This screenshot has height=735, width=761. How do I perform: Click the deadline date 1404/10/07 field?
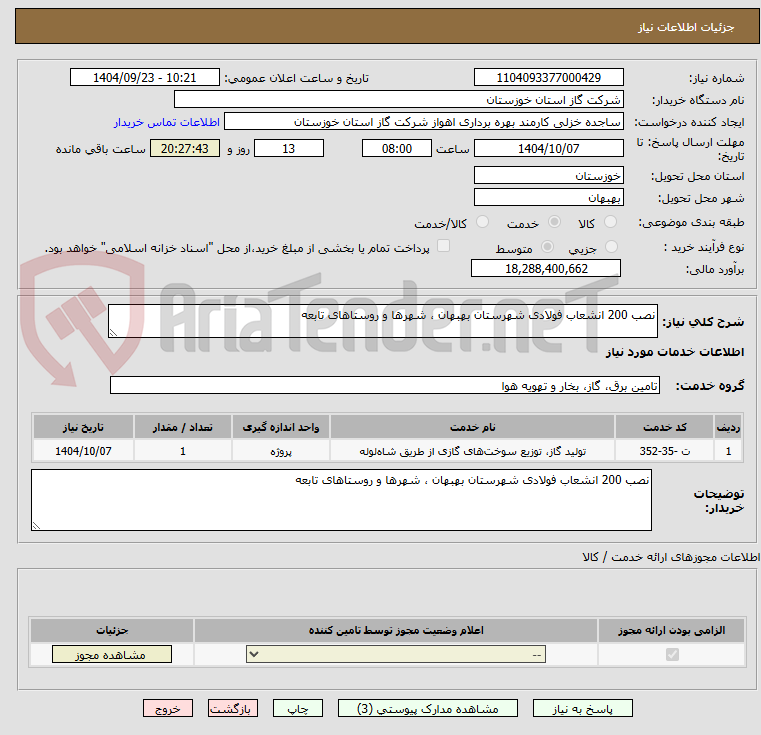(548, 148)
